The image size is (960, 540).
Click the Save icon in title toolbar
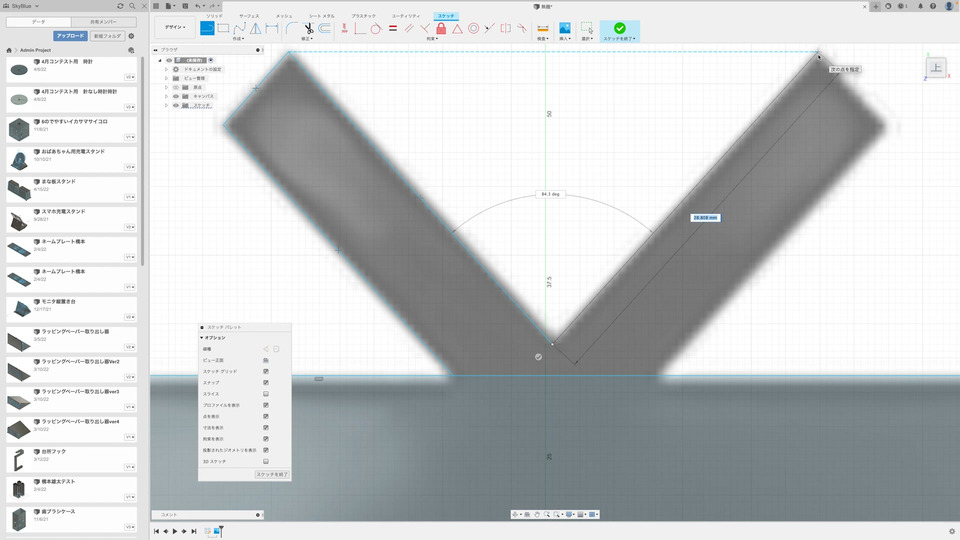click(x=185, y=6)
